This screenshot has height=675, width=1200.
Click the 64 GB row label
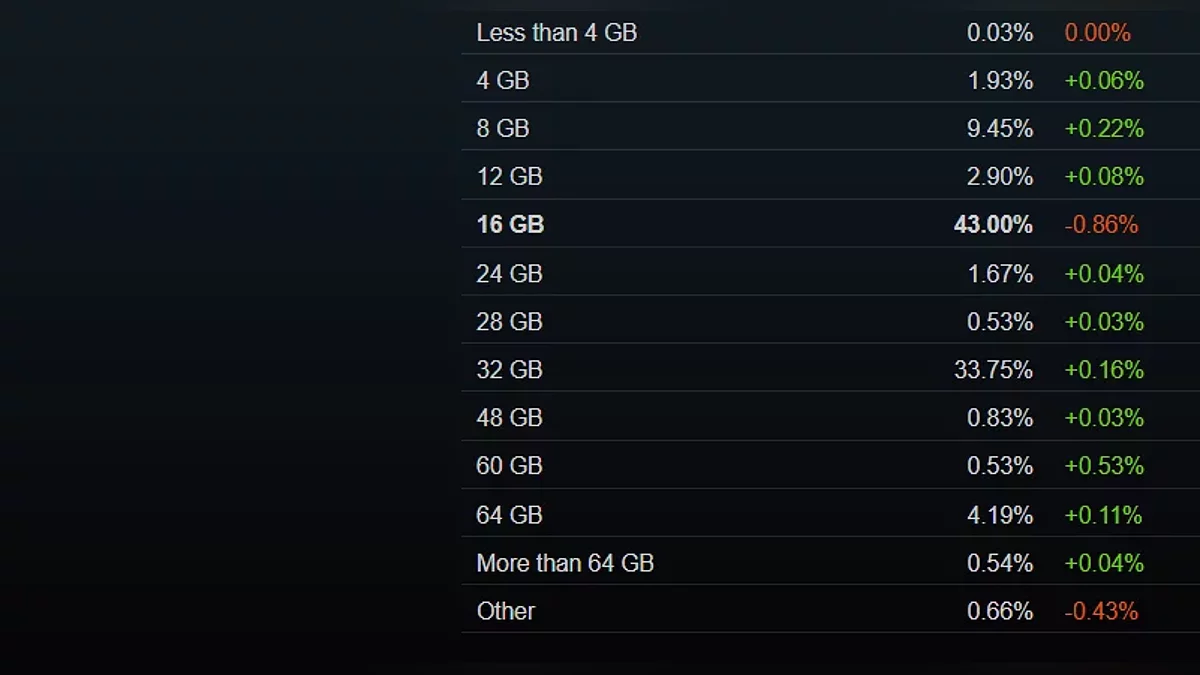point(509,515)
